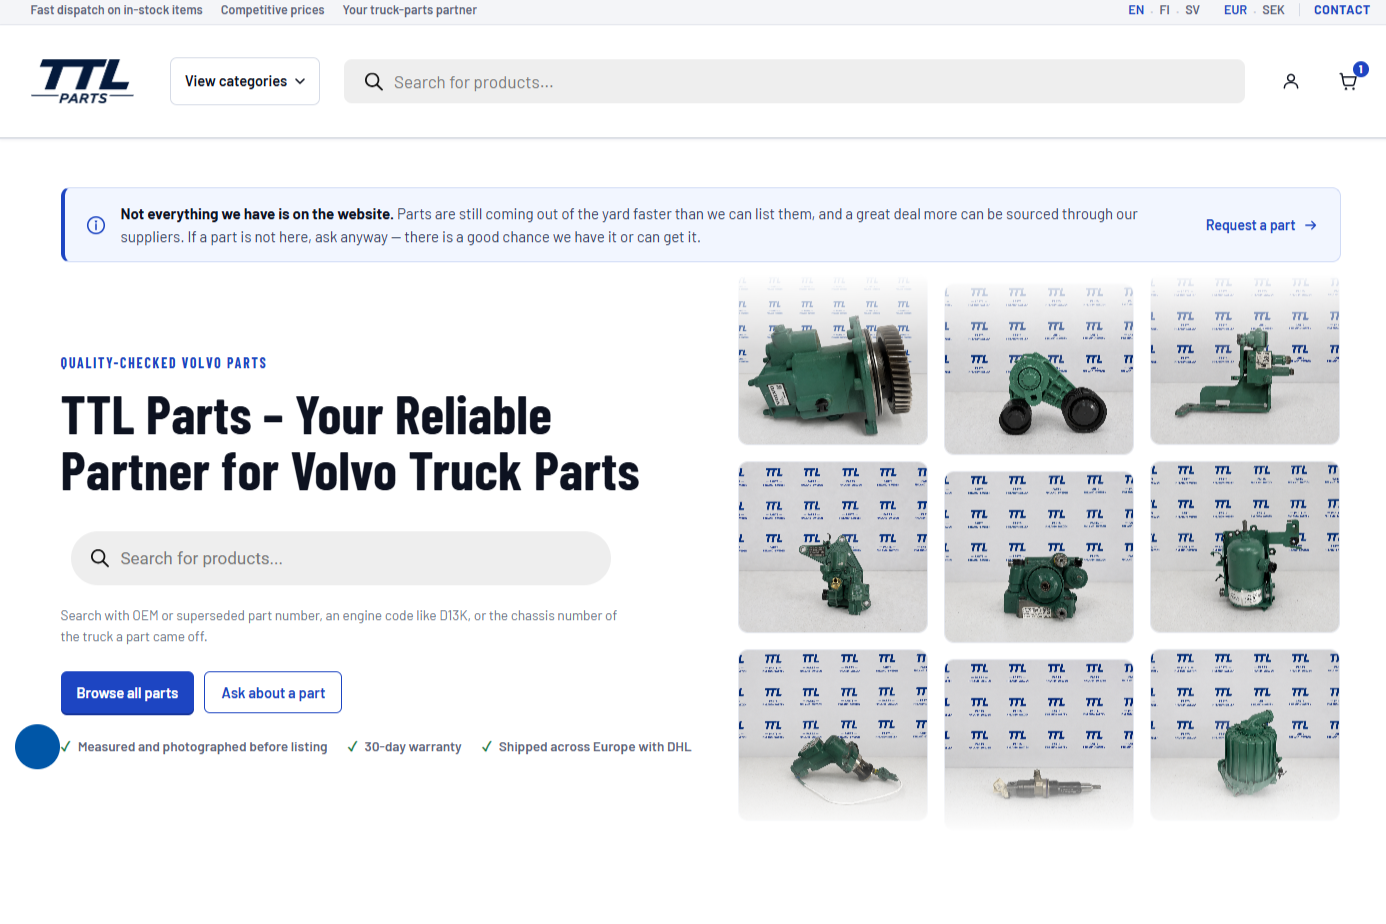
Task: Focus the hero product search field
Action: (x=341, y=558)
